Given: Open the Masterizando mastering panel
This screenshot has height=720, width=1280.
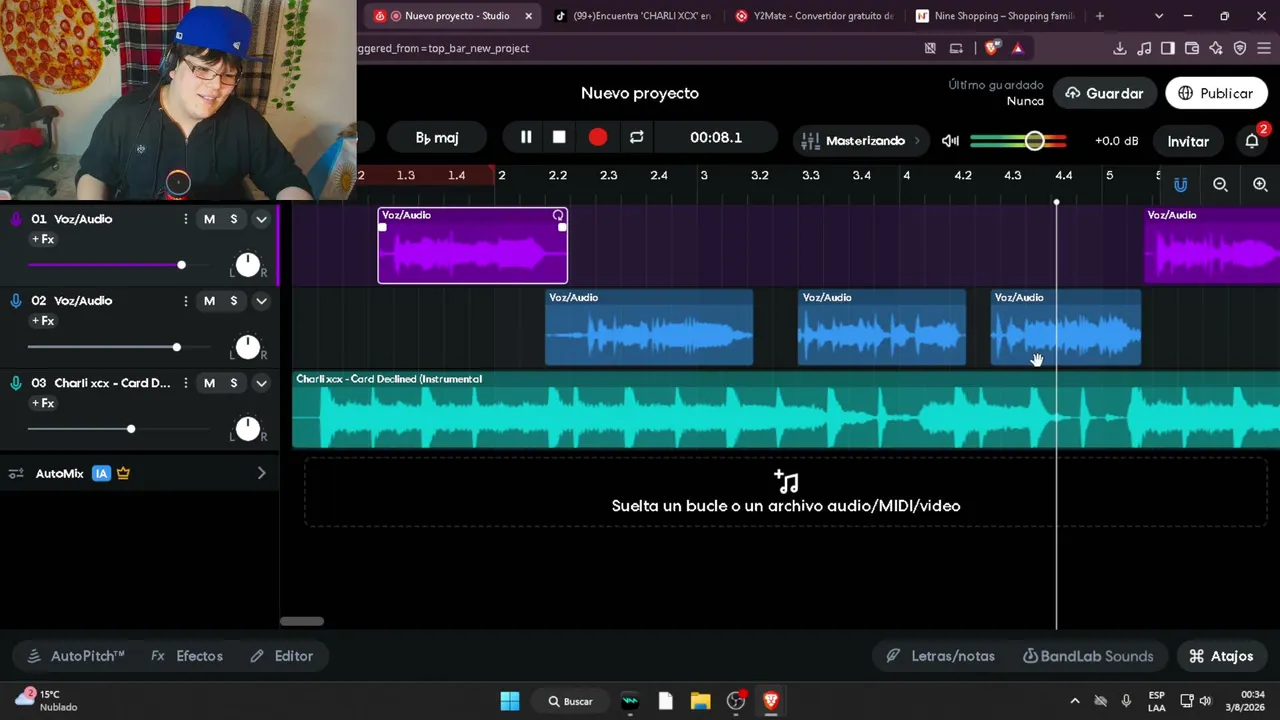Looking at the screenshot, I should (x=860, y=141).
